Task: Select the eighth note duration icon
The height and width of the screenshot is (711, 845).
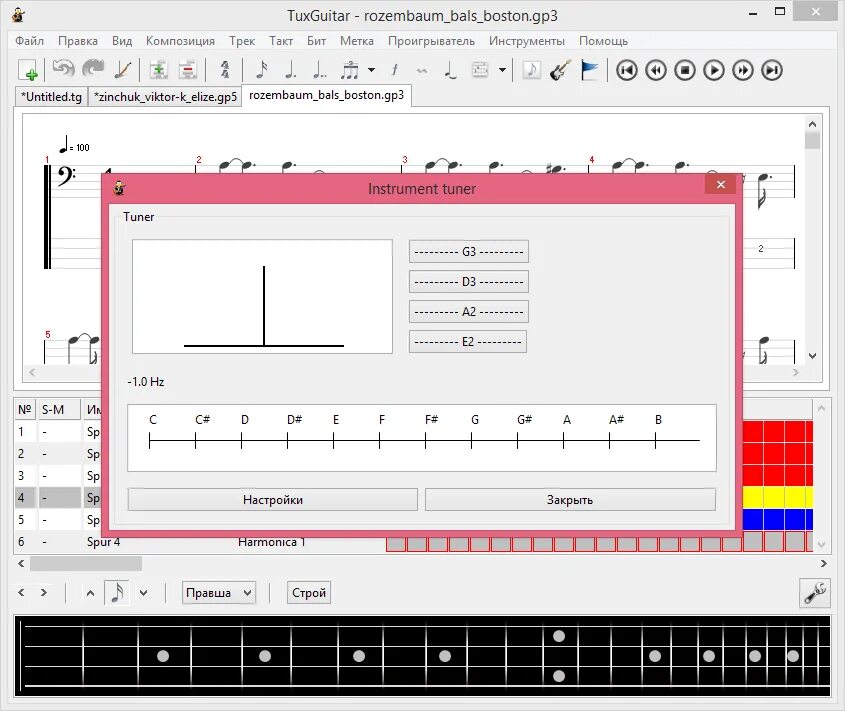Action: (x=262, y=70)
